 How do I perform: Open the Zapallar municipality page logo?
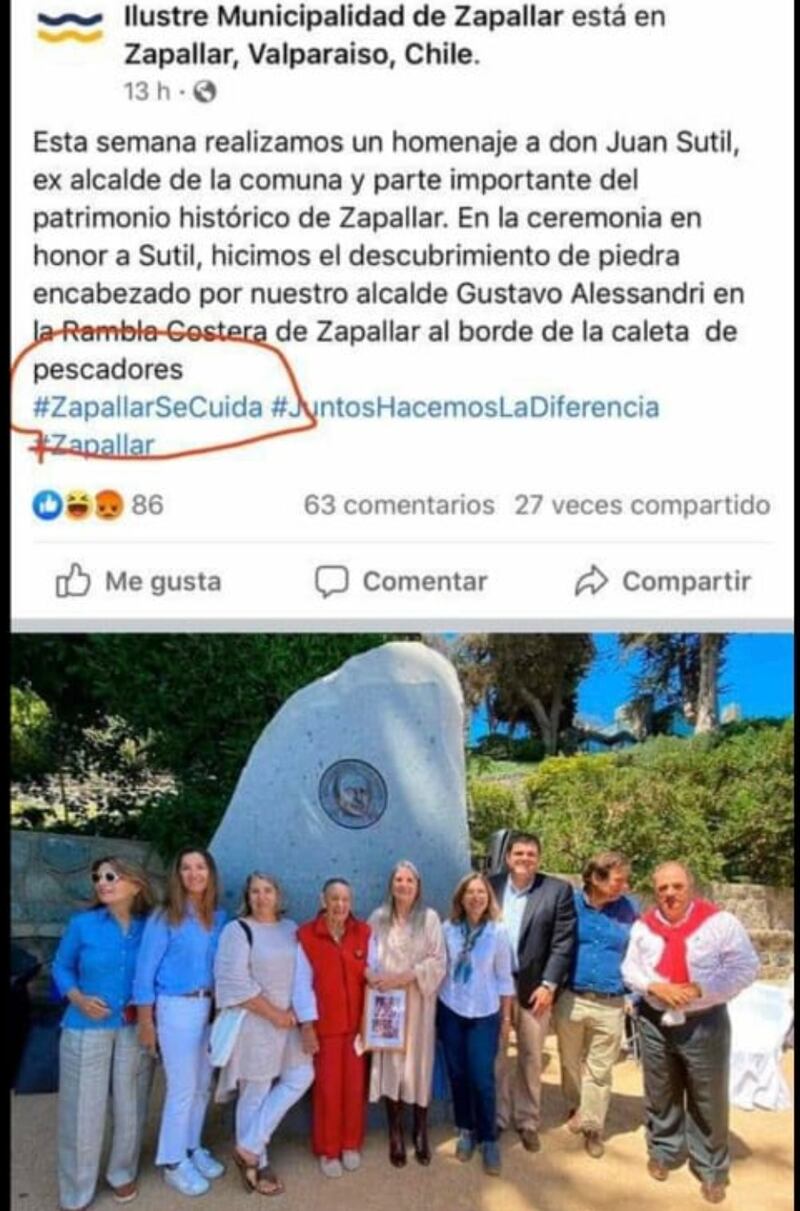pyautogui.click(x=70, y=27)
